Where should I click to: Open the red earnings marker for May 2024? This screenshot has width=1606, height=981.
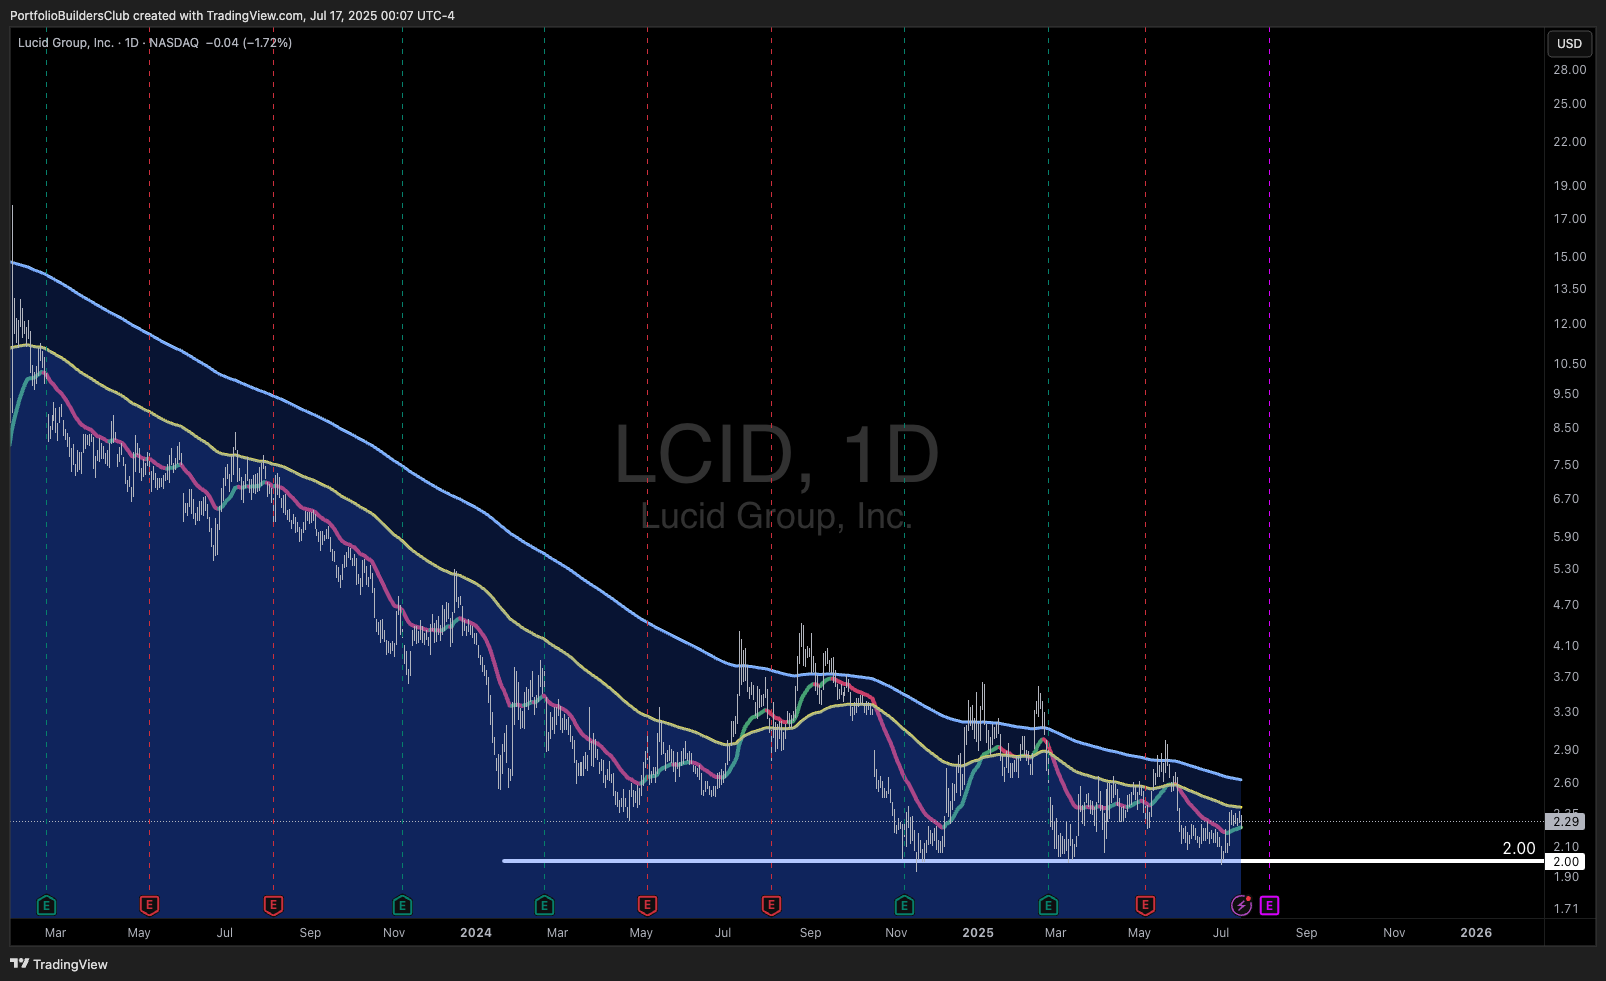pos(647,906)
